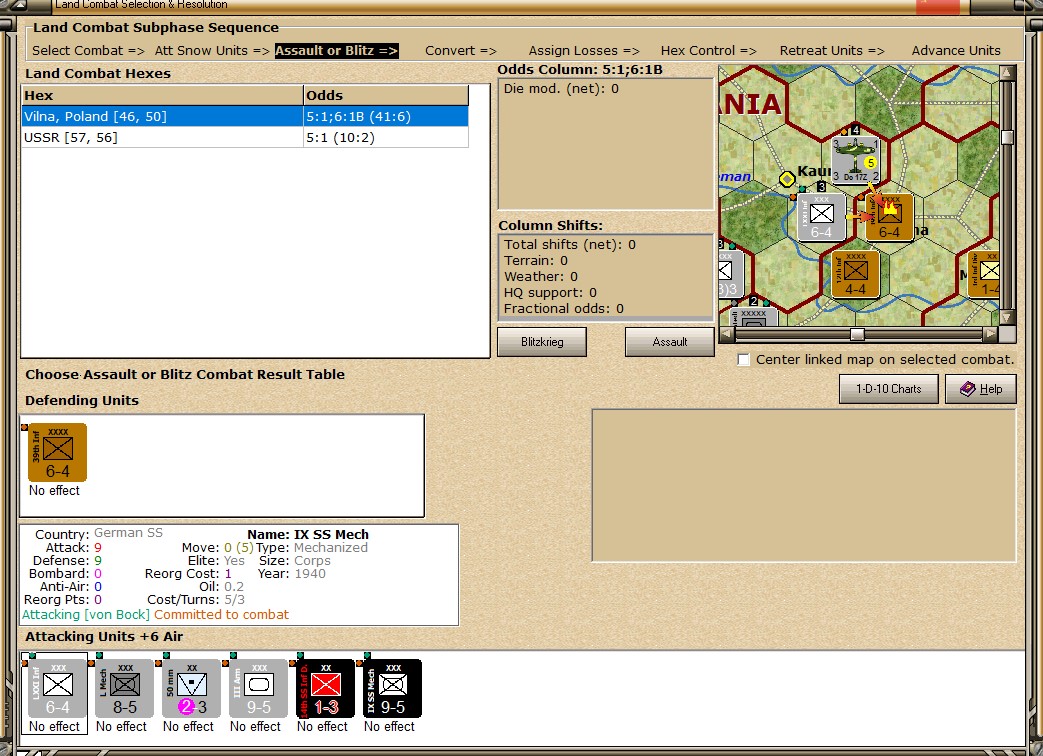Click the Hex Control phase step
Viewport: 1043px width, 756px height.
coord(708,51)
